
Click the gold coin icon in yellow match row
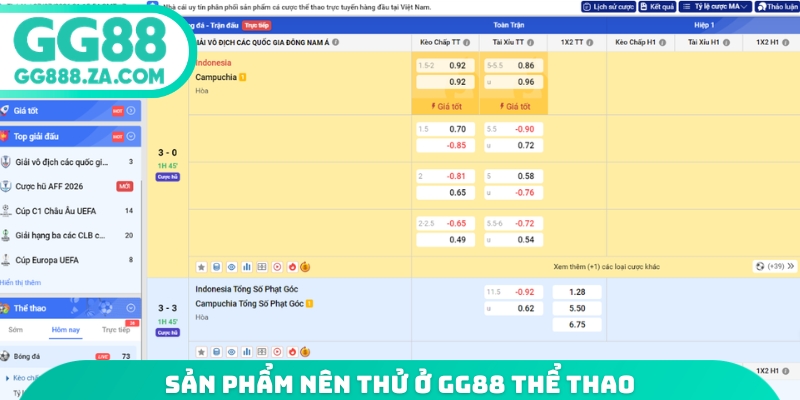coord(305,267)
